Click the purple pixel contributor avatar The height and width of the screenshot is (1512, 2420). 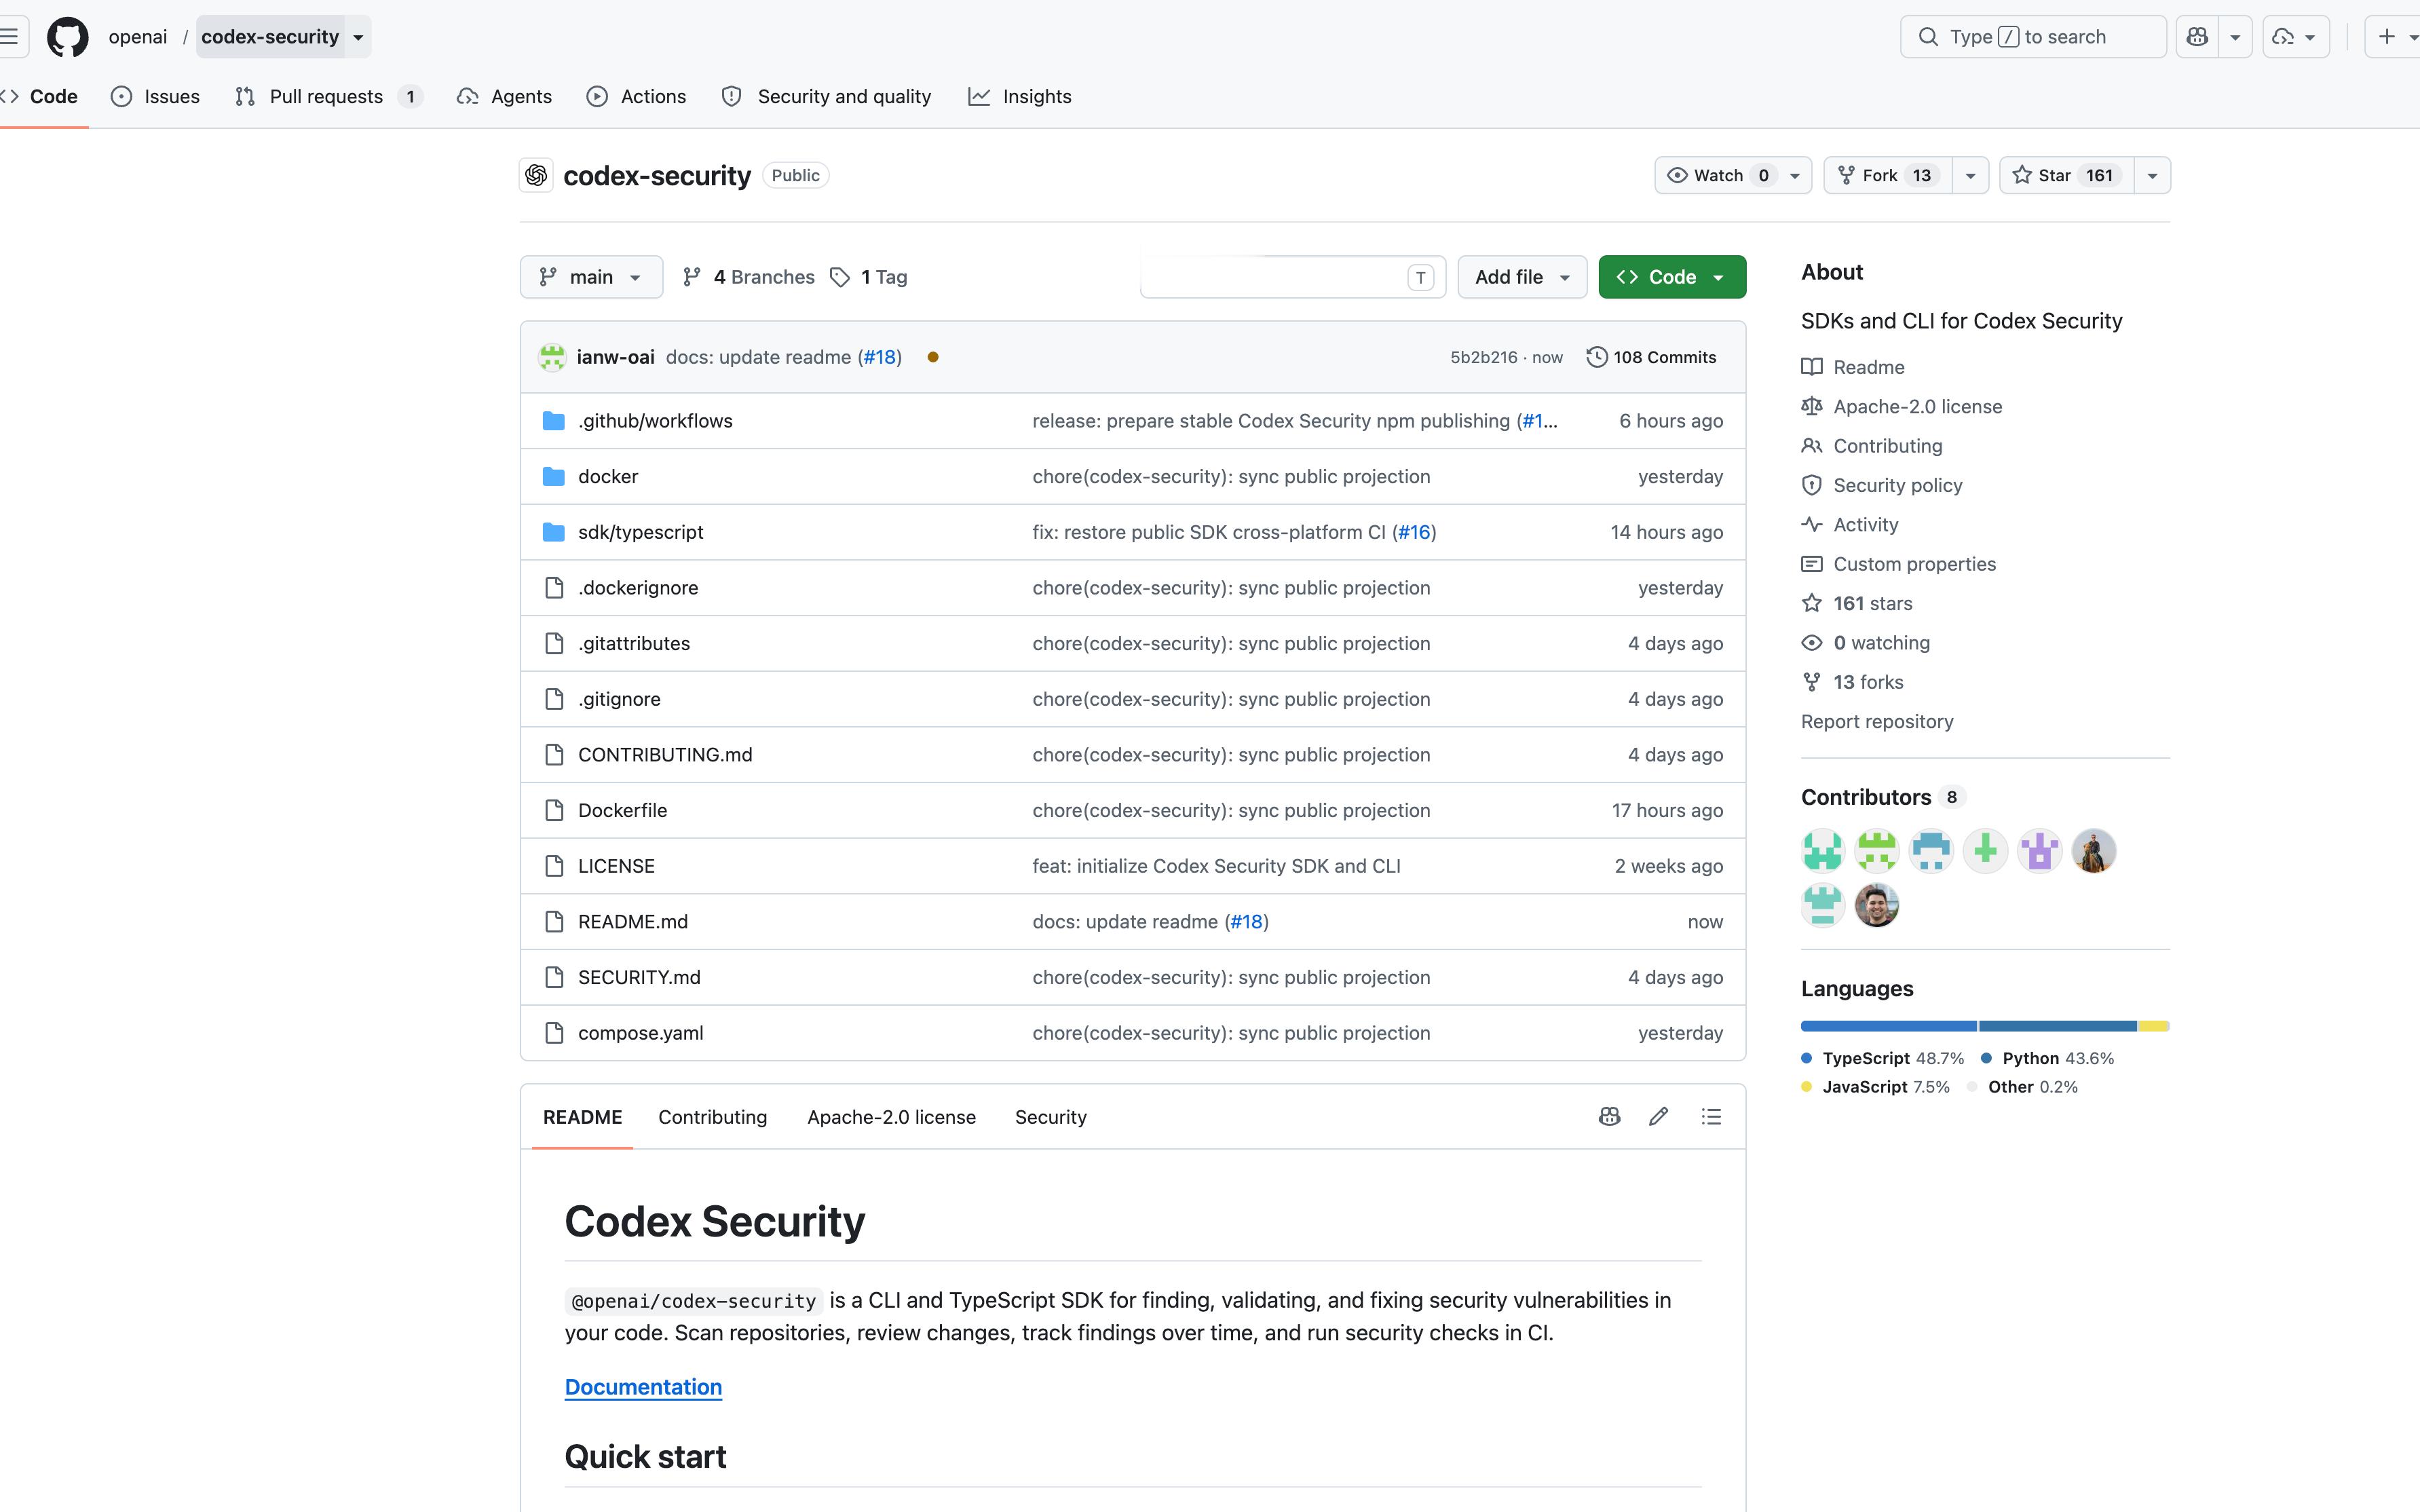pos(2039,851)
